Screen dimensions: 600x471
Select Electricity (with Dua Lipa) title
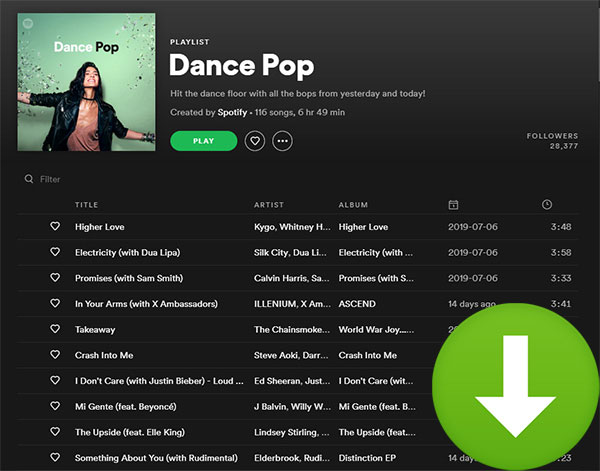(x=127, y=253)
